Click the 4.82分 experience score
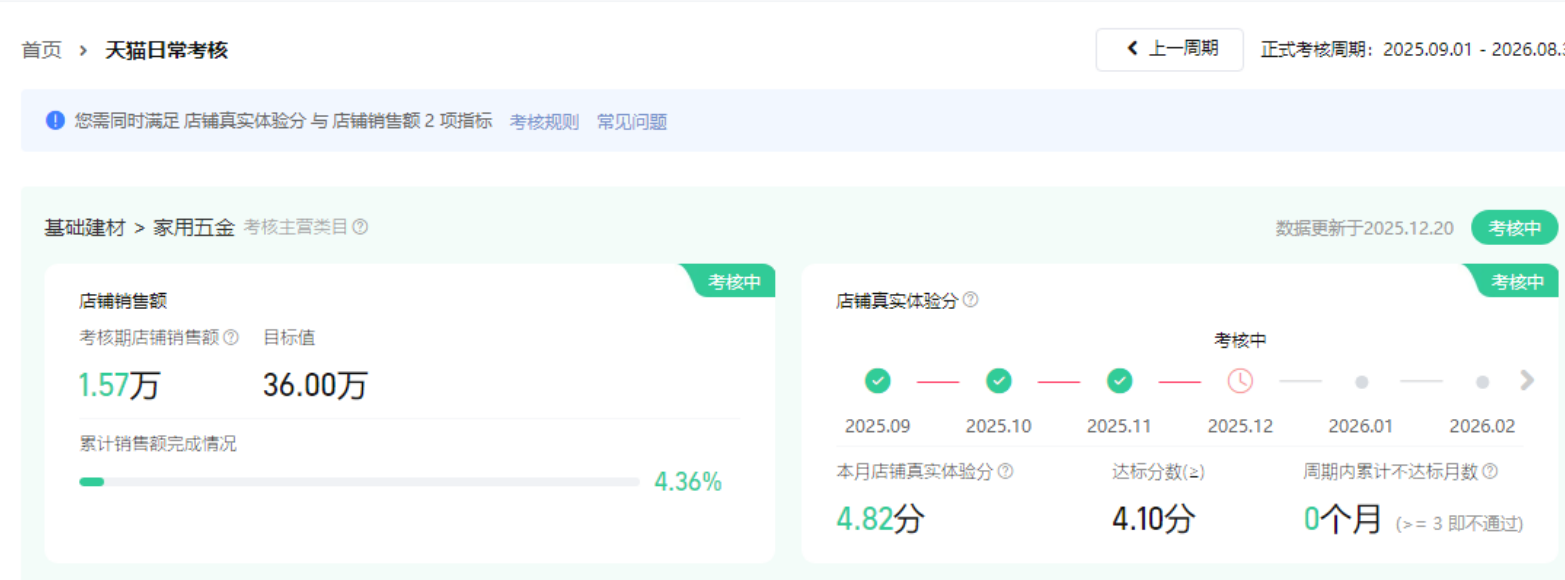1565x580 pixels. point(880,518)
